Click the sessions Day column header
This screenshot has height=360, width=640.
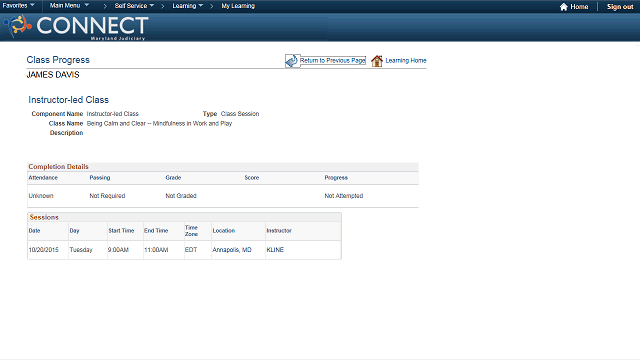[x=74, y=231]
